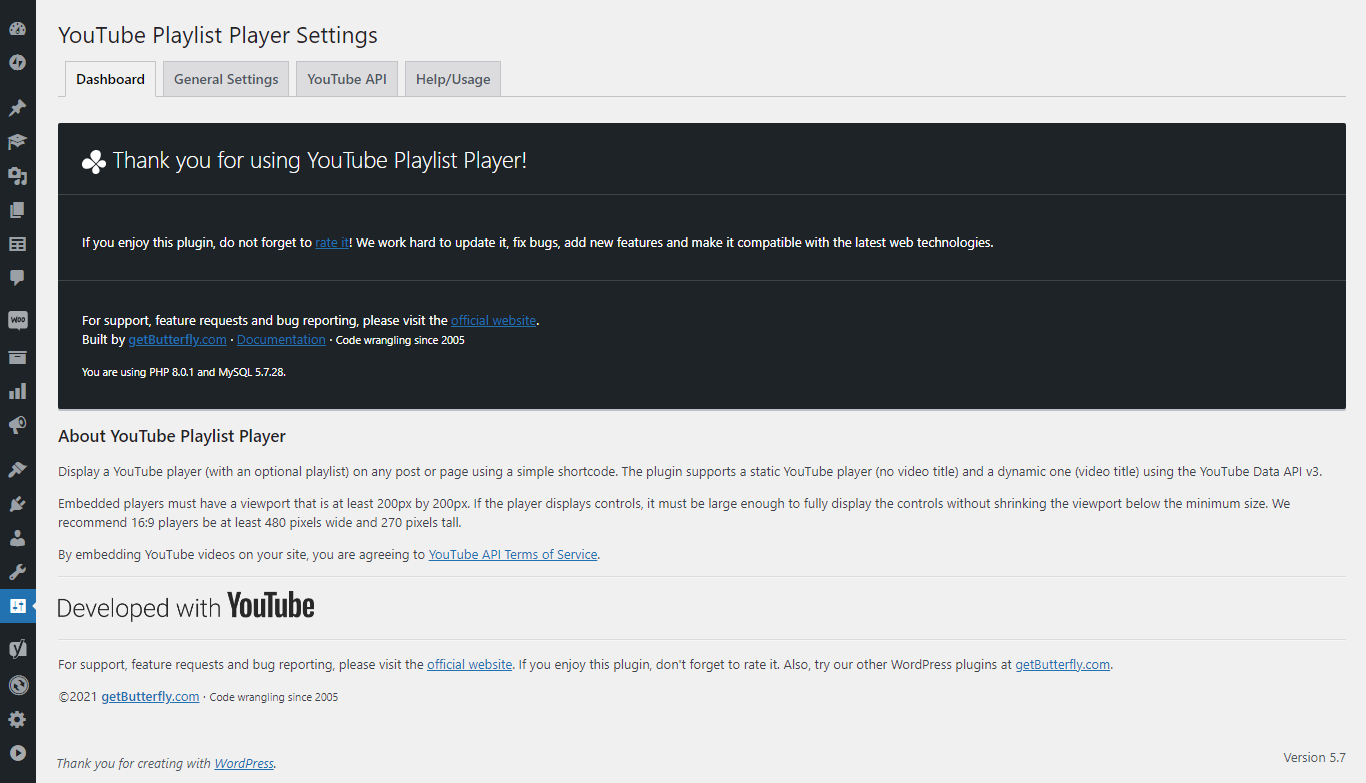Open Users person icon in sidebar
Image resolution: width=1366 pixels, height=783 pixels.
click(17, 538)
